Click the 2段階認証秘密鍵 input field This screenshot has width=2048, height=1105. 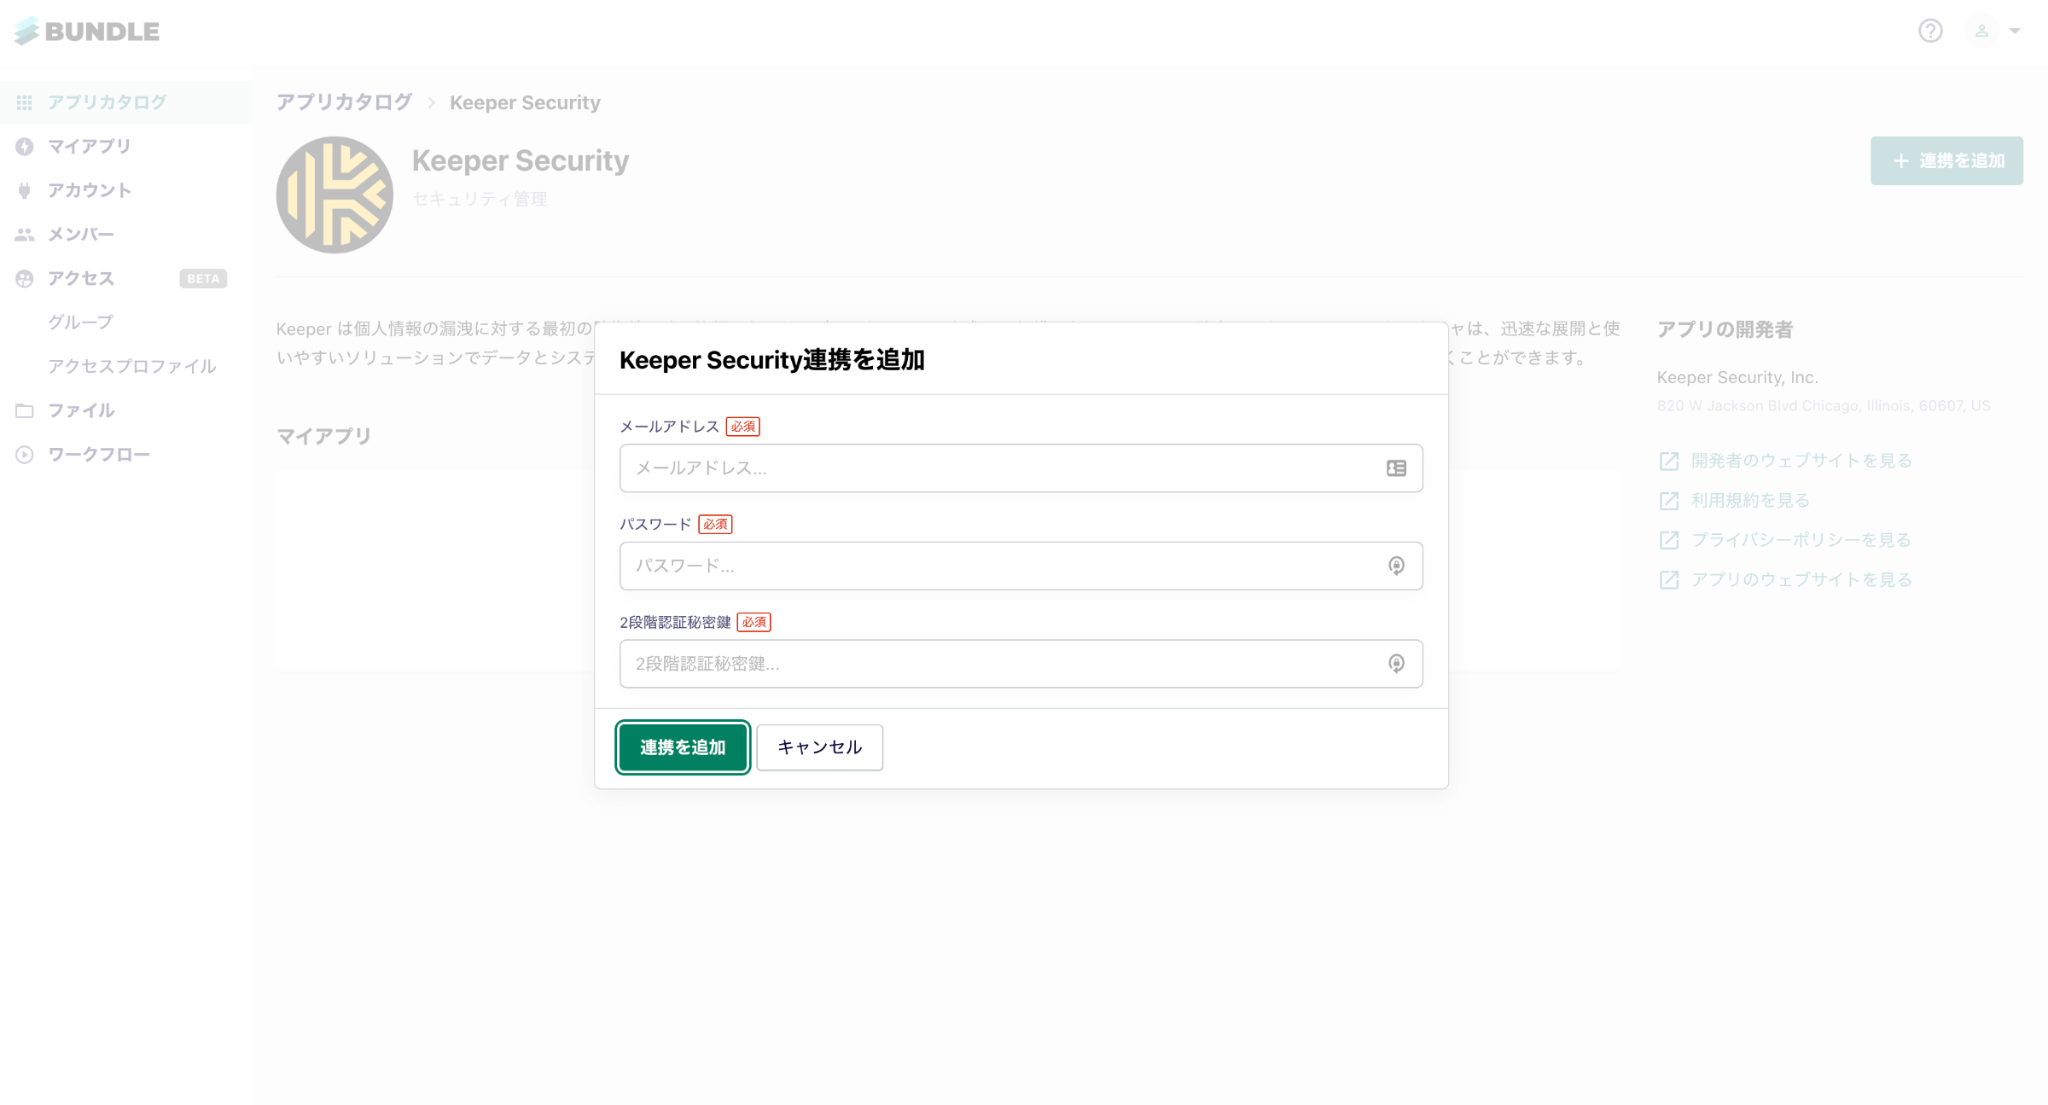[x=1021, y=664]
